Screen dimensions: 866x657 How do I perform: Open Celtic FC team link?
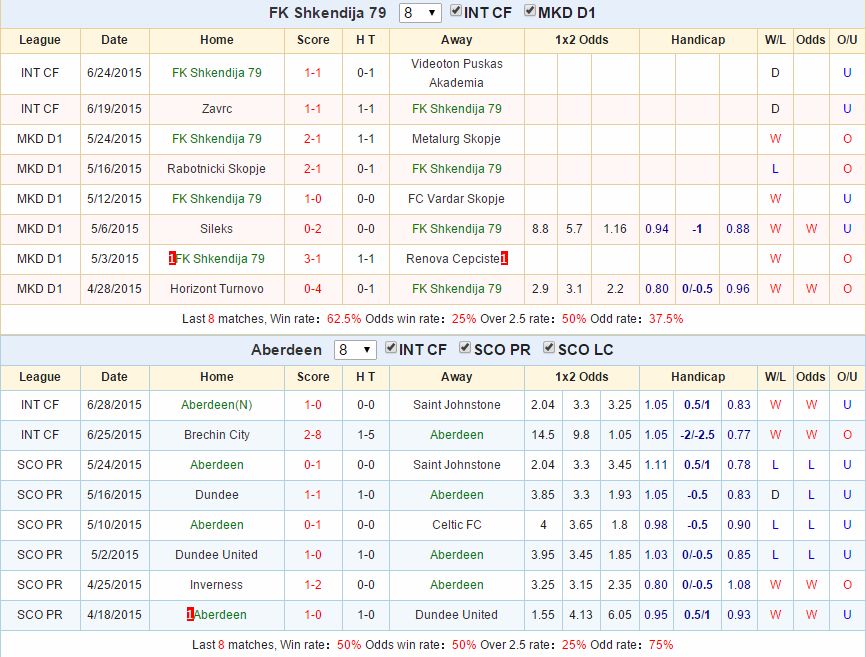(x=456, y=525)
